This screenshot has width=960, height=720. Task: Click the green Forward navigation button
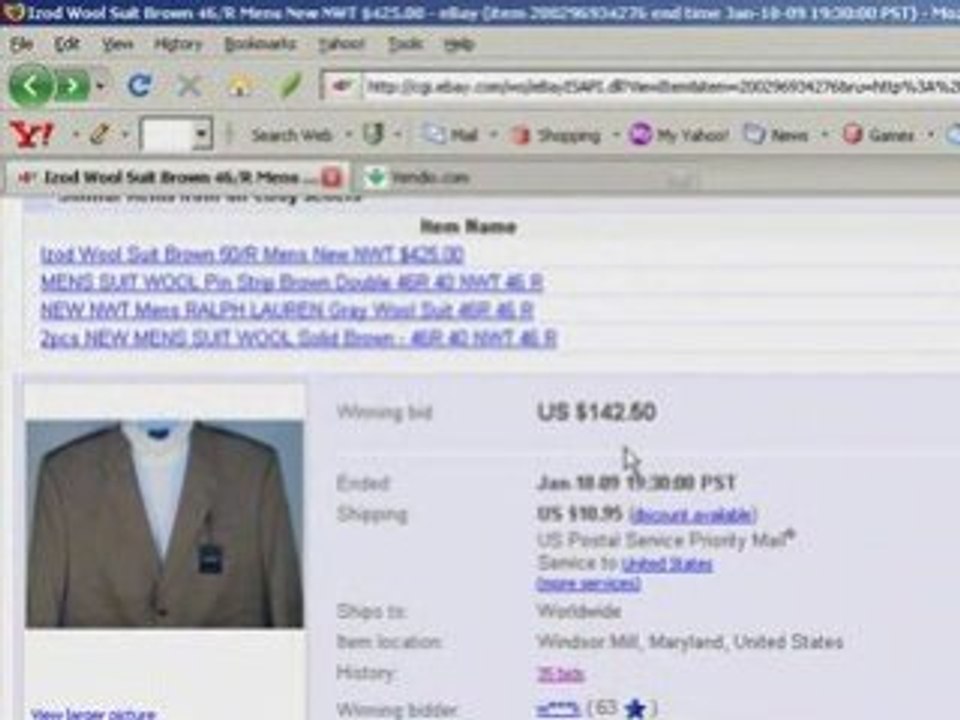[x=72, y=87]
